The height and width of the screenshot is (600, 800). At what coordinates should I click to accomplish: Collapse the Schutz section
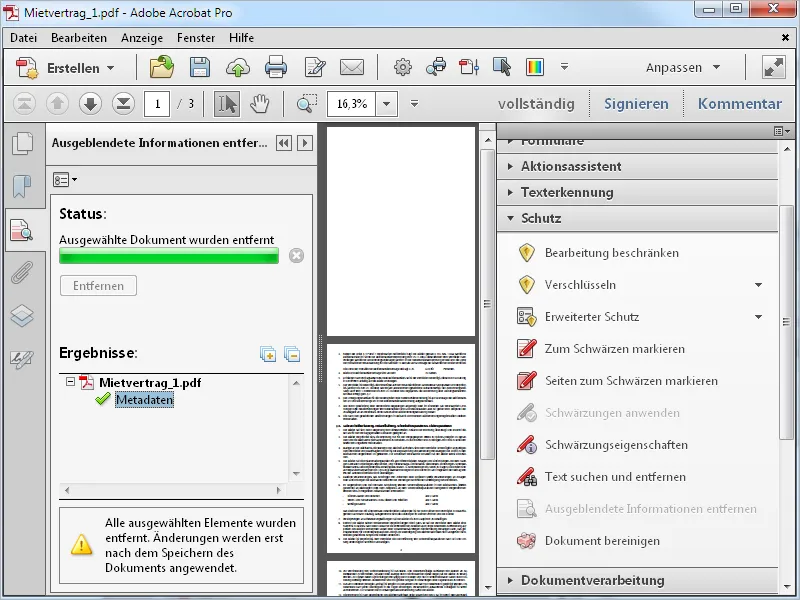point(637,218)
